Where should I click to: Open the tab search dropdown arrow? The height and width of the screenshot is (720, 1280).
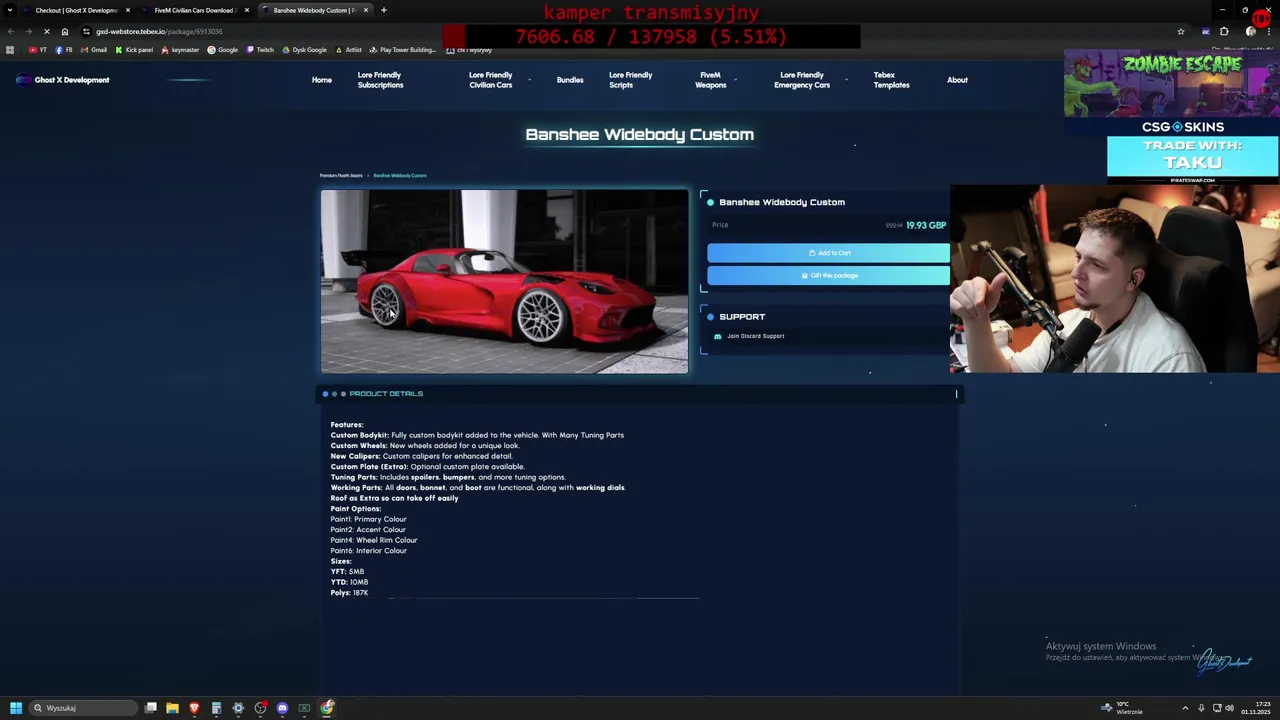click(9, 10)
